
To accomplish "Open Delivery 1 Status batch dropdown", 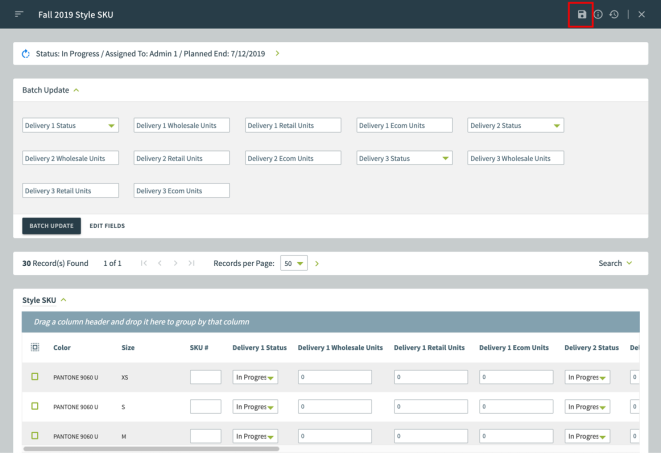I will (70, 125).
